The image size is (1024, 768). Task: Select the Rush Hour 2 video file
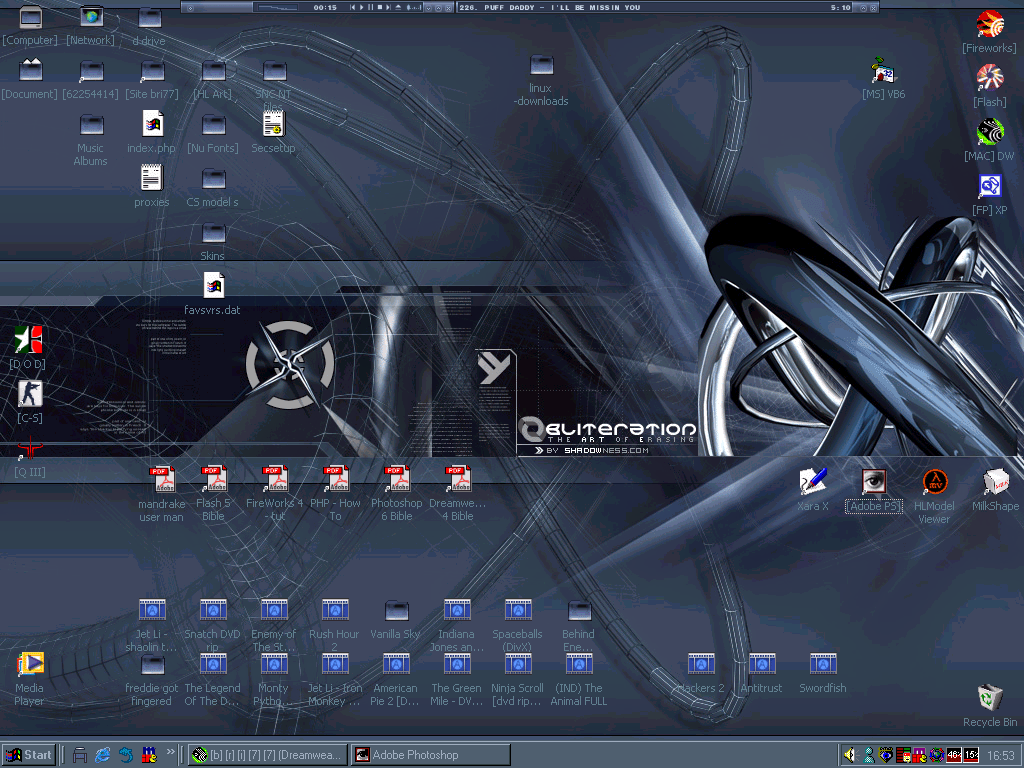click(x=335, y=626)
